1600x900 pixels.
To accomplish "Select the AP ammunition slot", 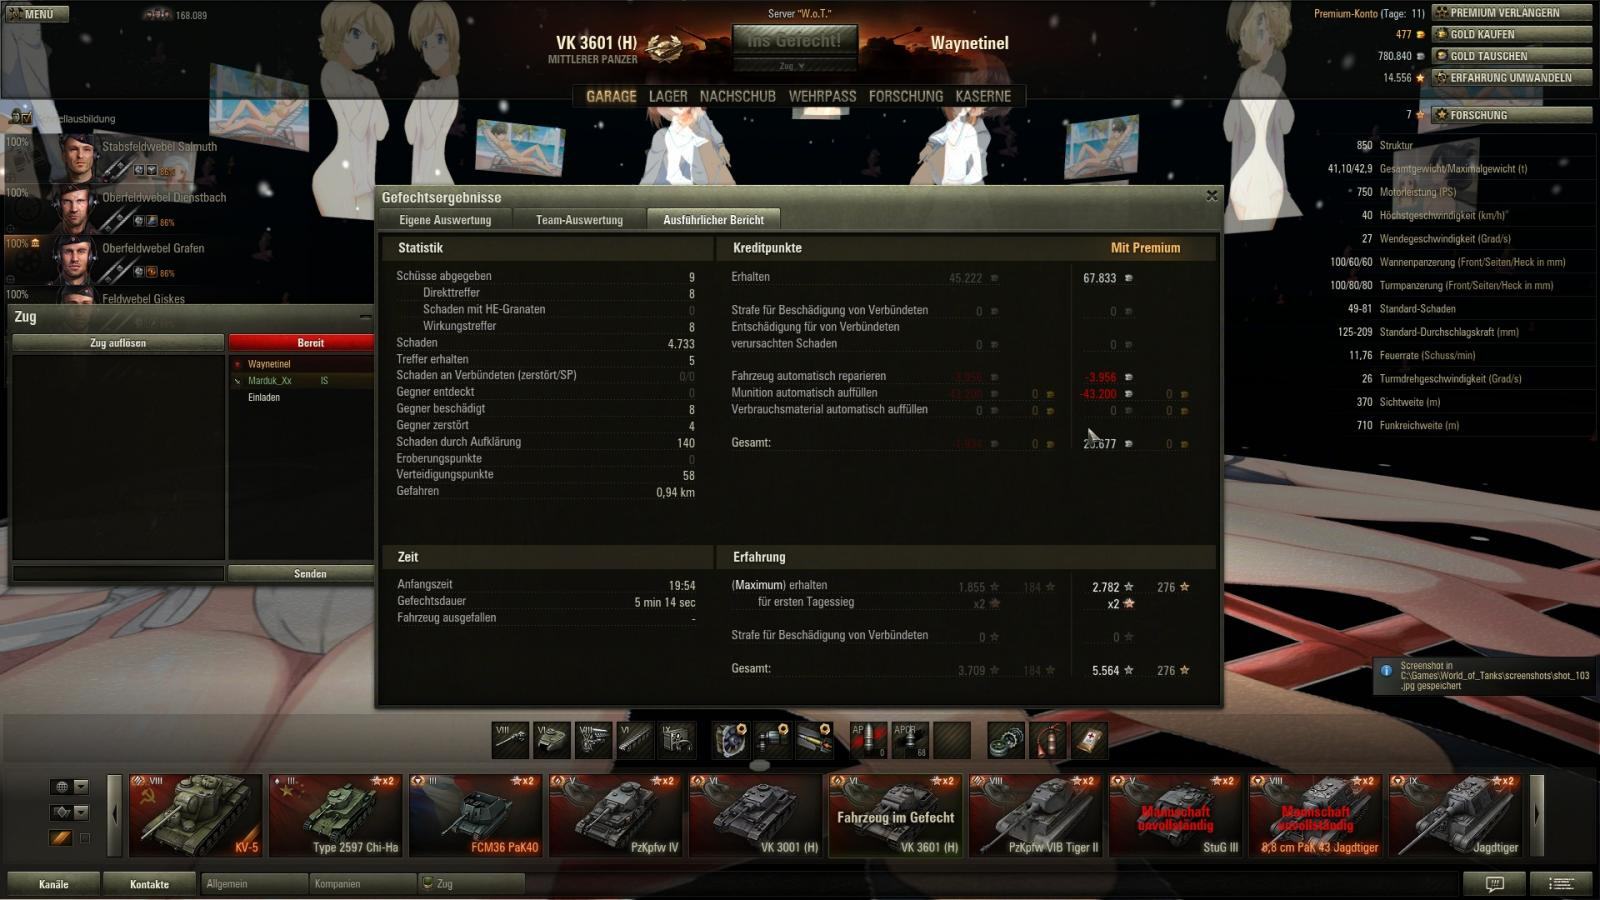I will pos(868,740).
